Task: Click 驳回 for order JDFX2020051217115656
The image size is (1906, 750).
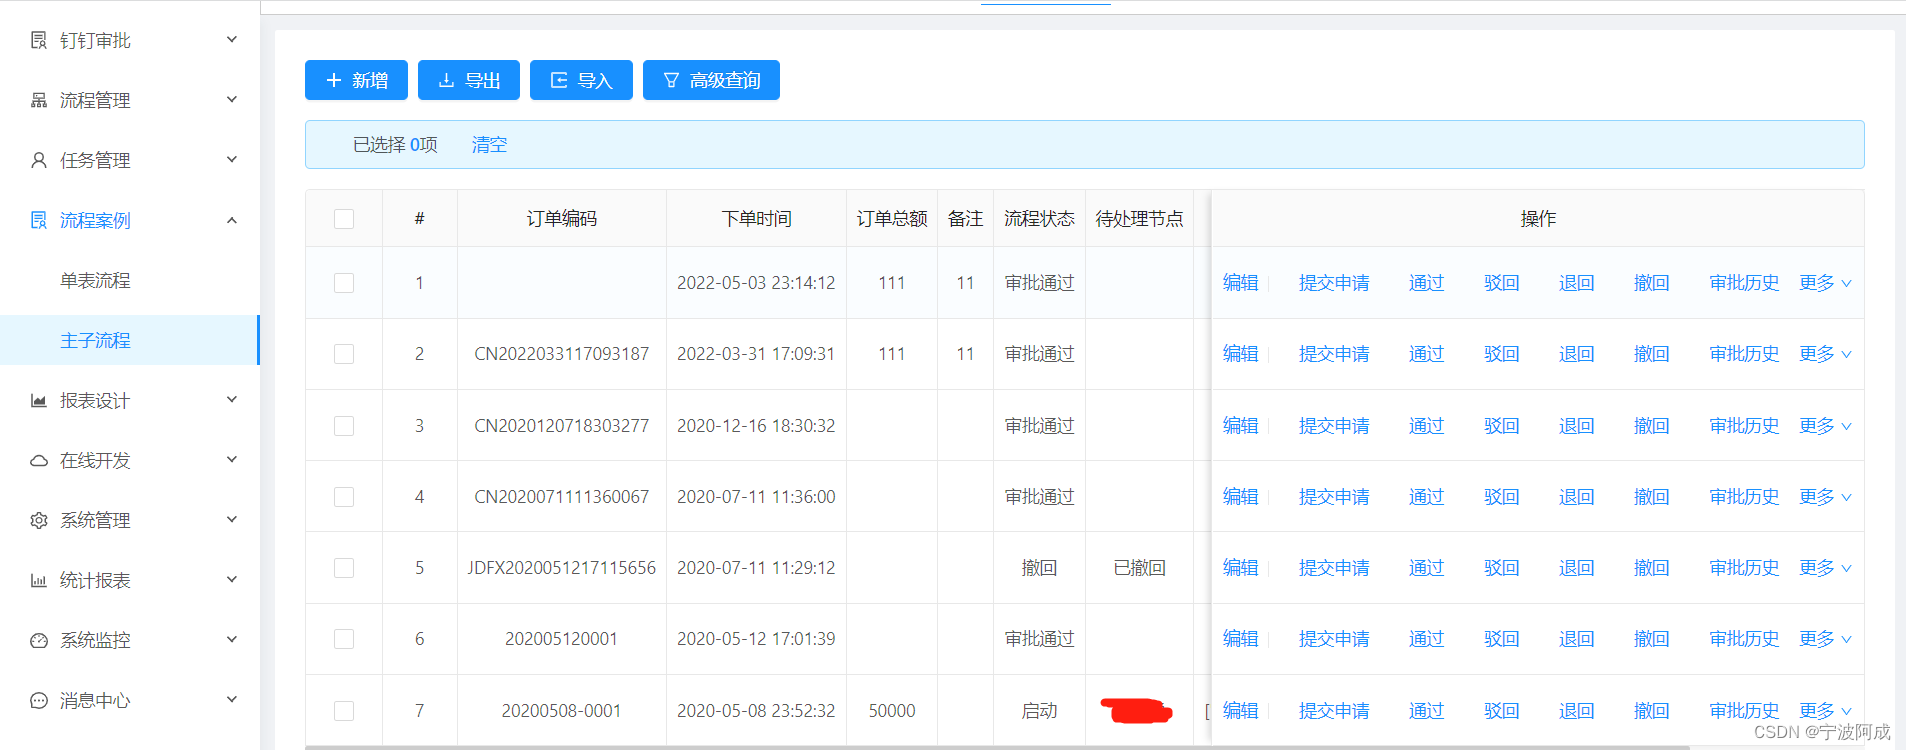Action: pyautogui.click(x=1501, y=568)
